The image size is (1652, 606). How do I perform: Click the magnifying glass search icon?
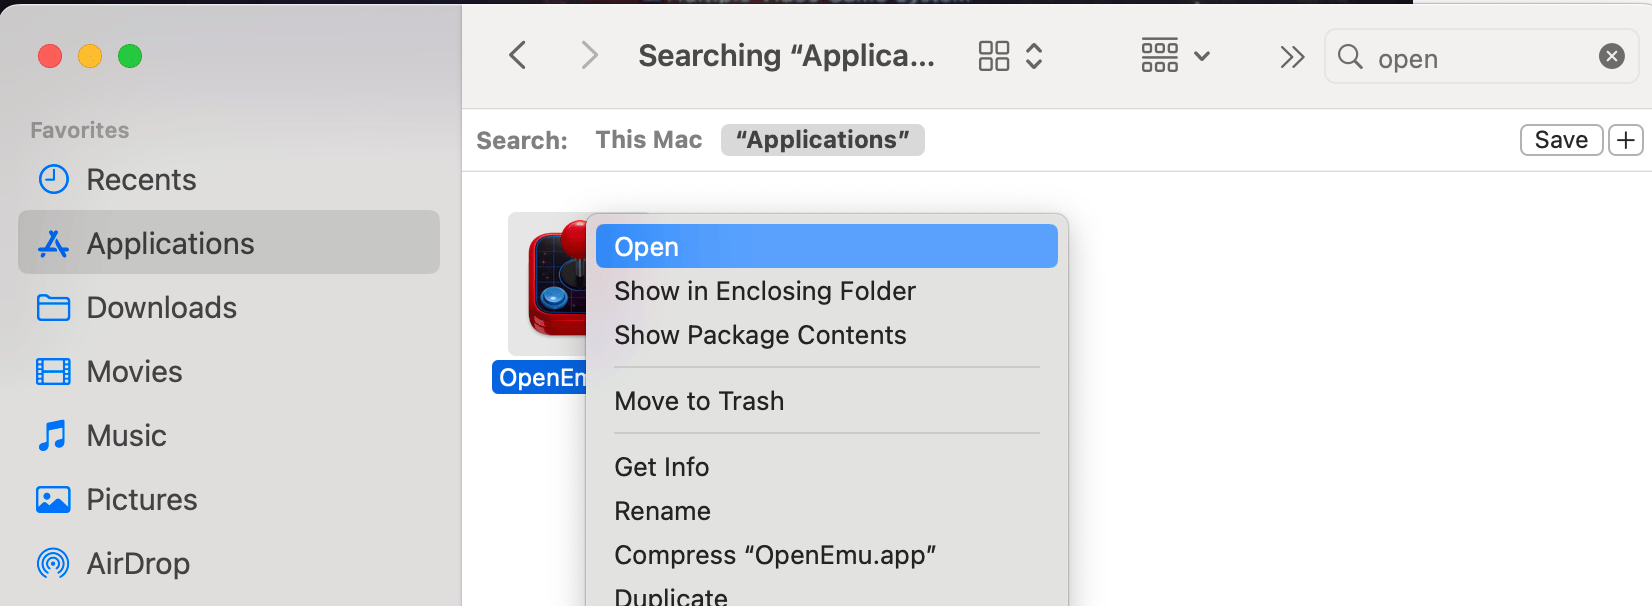(x=1350, y=57)
